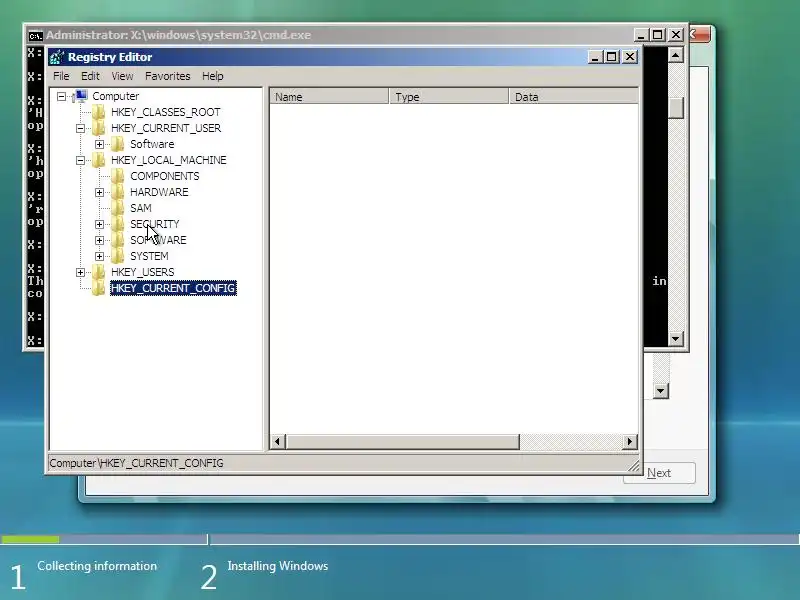Click the Setup dialog scroll down arrow

(661, 391)
